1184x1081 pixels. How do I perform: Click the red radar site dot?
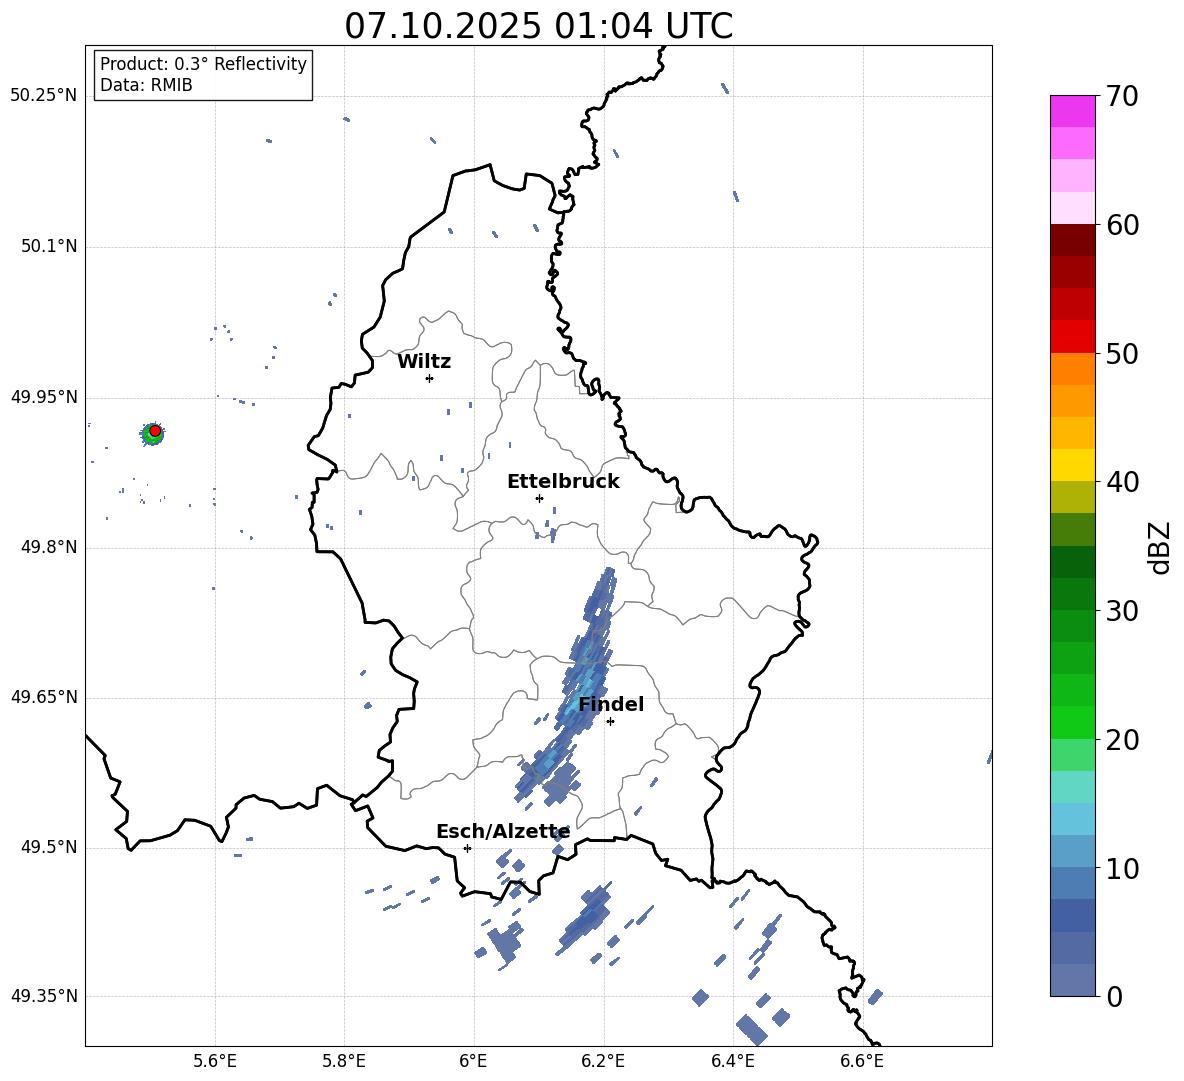[x=155, y=430]
